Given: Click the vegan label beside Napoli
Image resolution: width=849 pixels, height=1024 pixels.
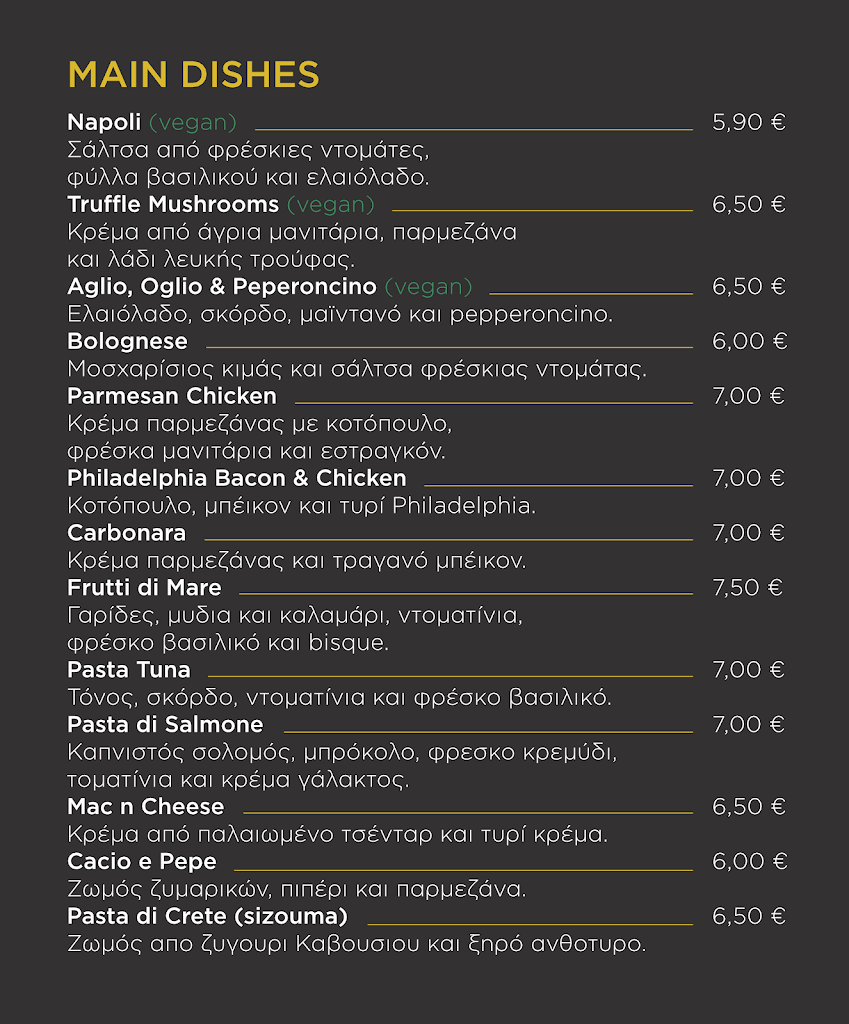Looking at the screenshot, I should (x=193, y=123).
